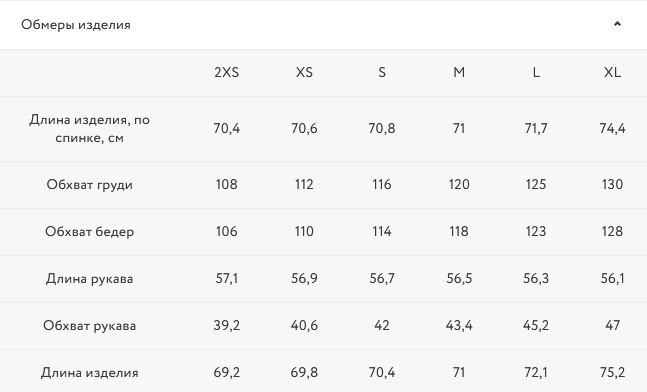Image resolution: width=647 pixels, height=392 pixels.
Task: Click the bottom Длина изделия row label
Action: (x=90, y=373)
